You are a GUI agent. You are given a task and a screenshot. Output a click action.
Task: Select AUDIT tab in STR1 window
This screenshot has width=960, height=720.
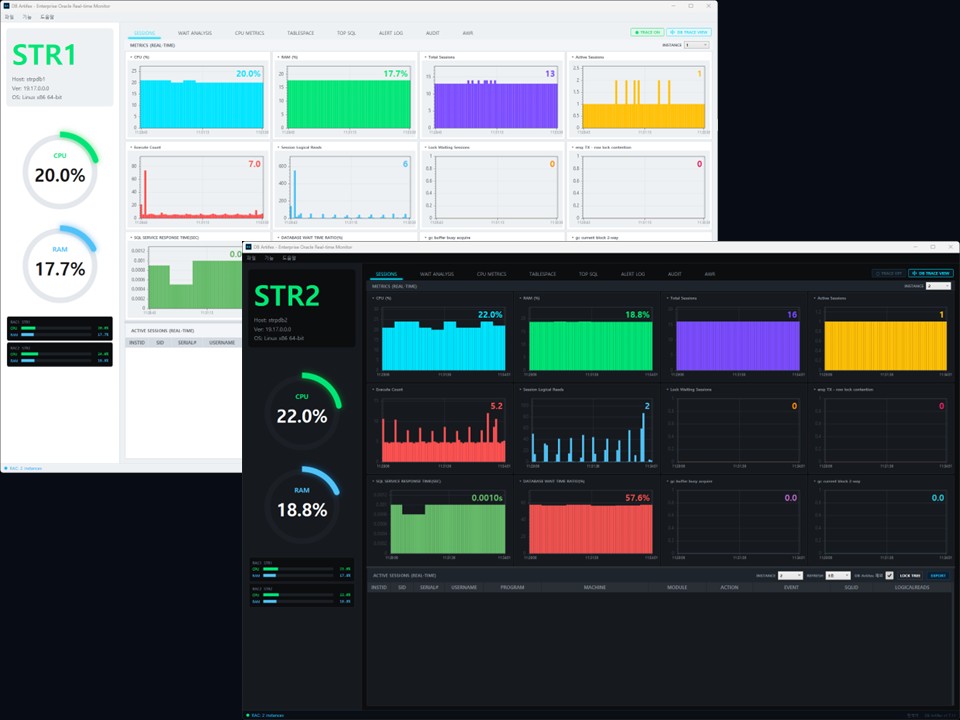point(433,33)
